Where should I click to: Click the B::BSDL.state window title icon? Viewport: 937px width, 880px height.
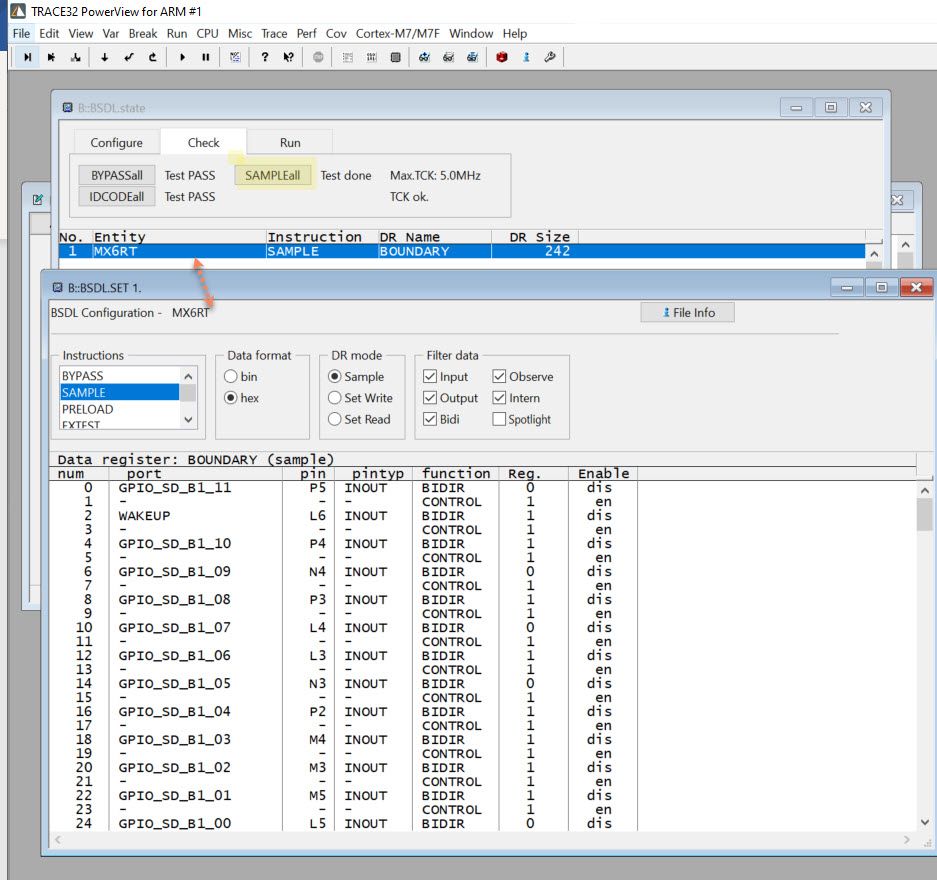point(68,108)
